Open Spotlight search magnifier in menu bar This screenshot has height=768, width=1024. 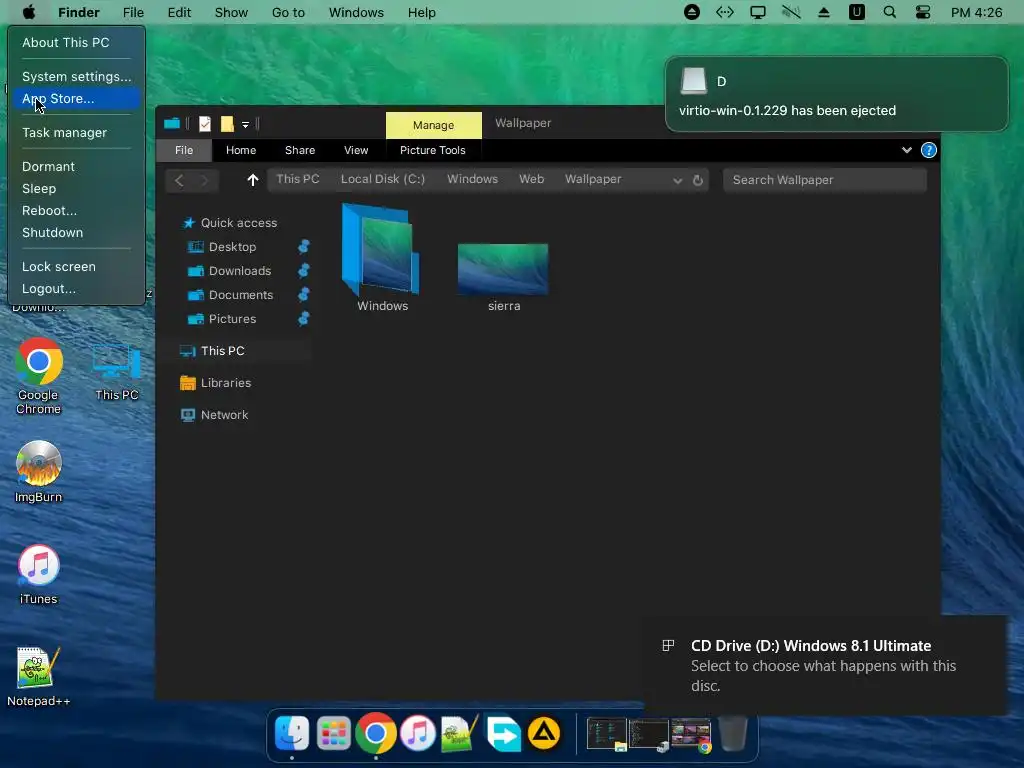point(889,12)
